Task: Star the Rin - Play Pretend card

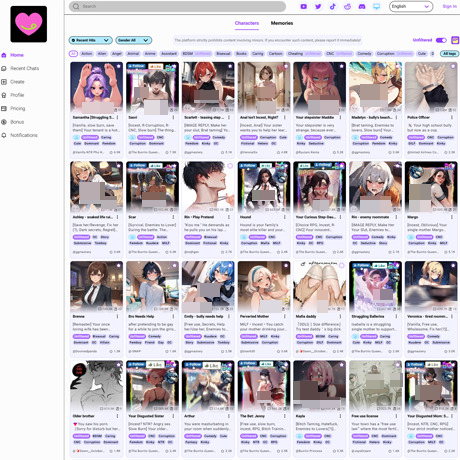Action: pos(230,166)
